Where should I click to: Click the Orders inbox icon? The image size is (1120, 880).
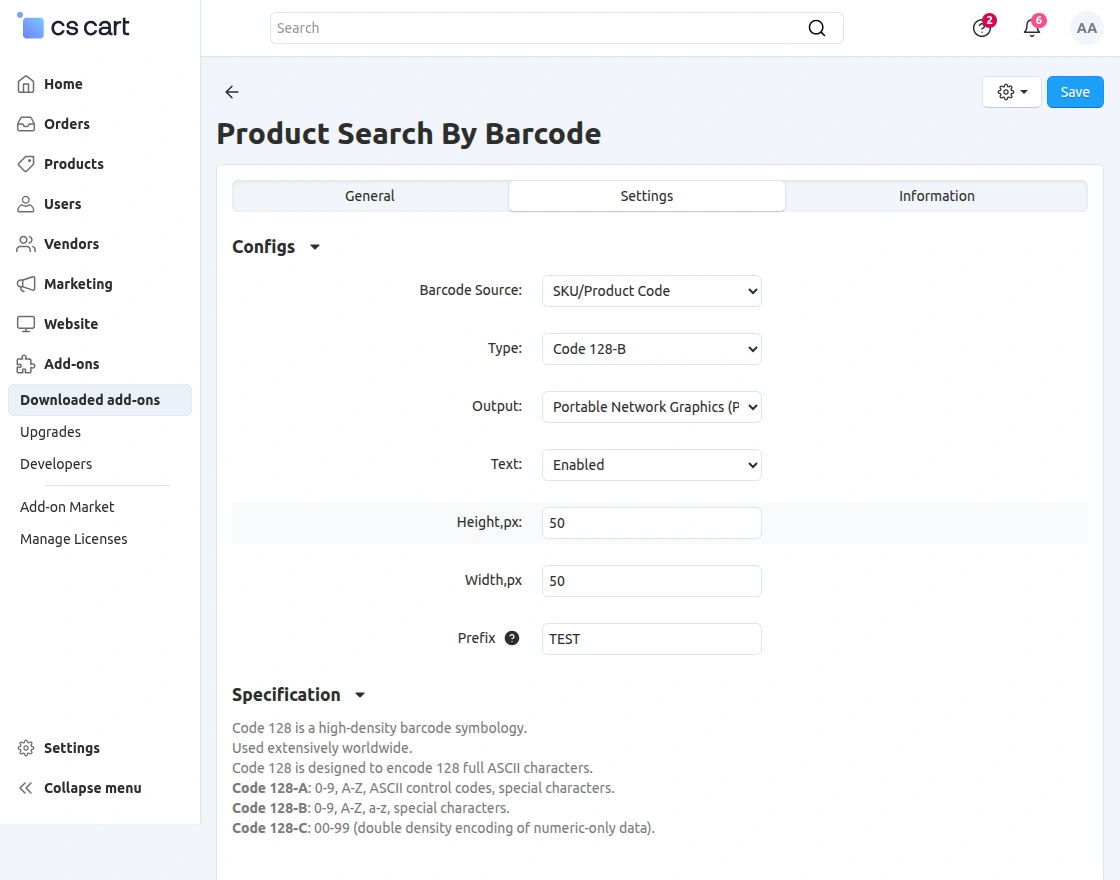pos(26,124)
